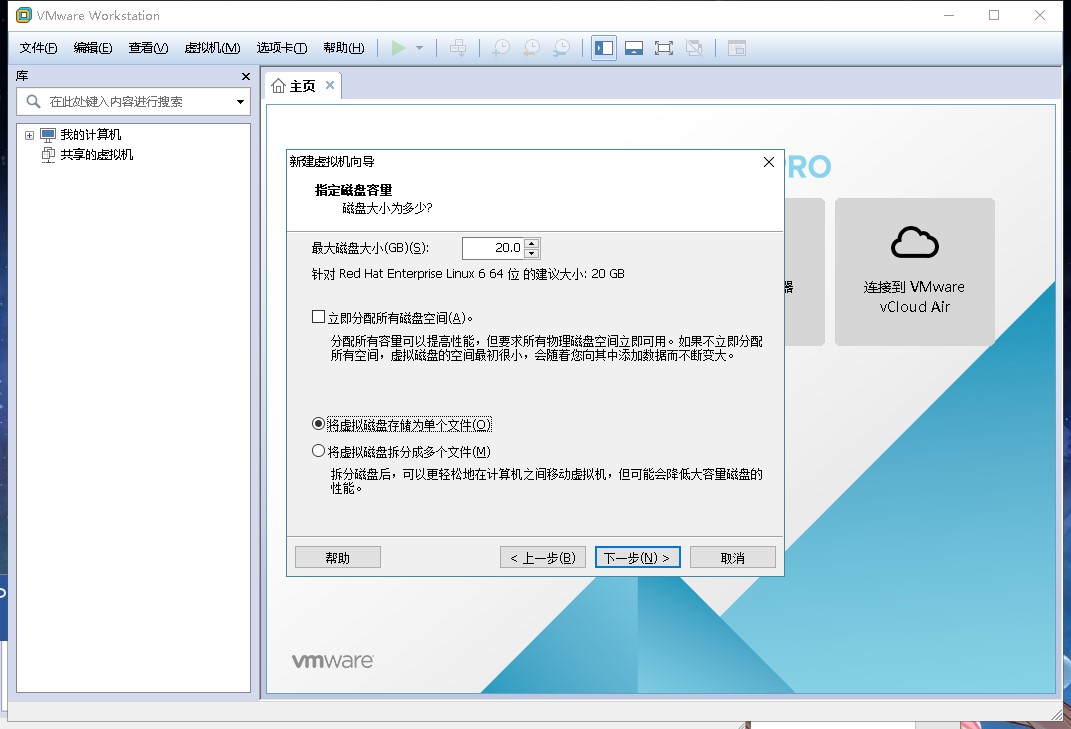Click the 上一步(B) back button
This screenshot has width=1071, height=729.
pos(543,558)
